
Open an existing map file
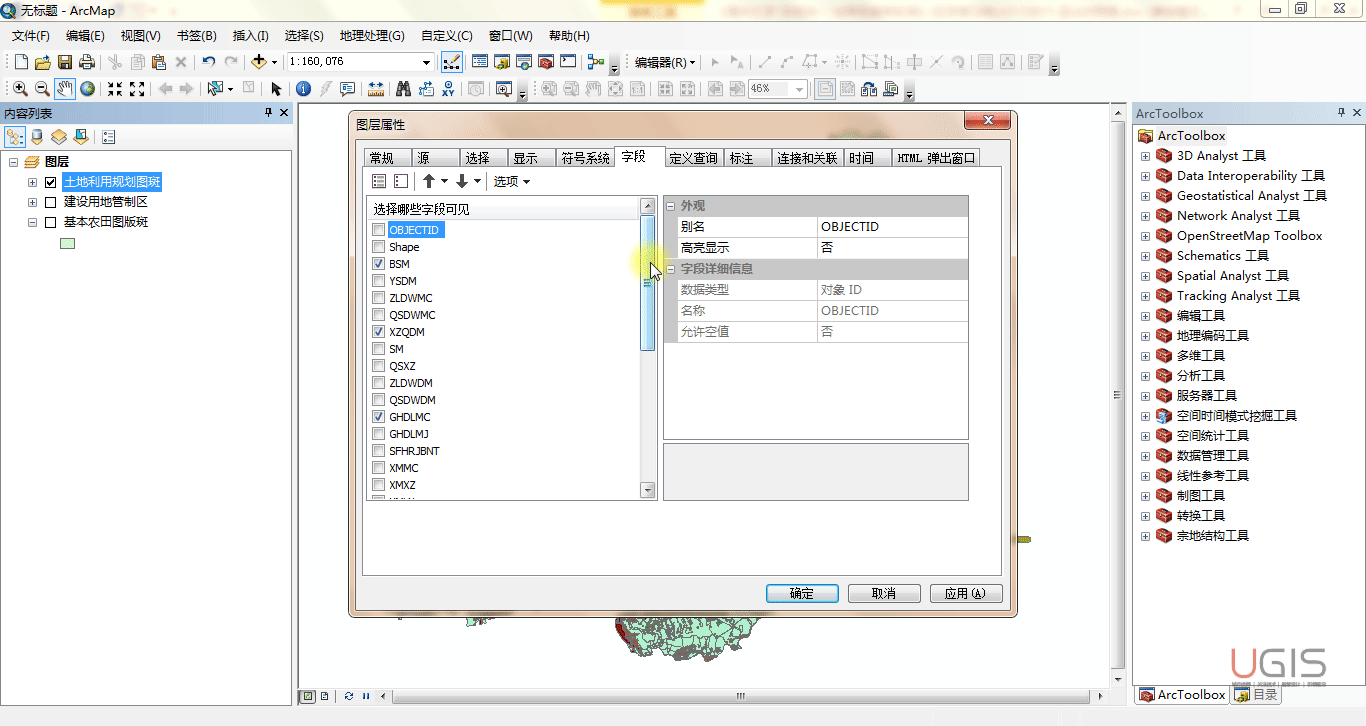pyautogui.click(x=42, y=62)
